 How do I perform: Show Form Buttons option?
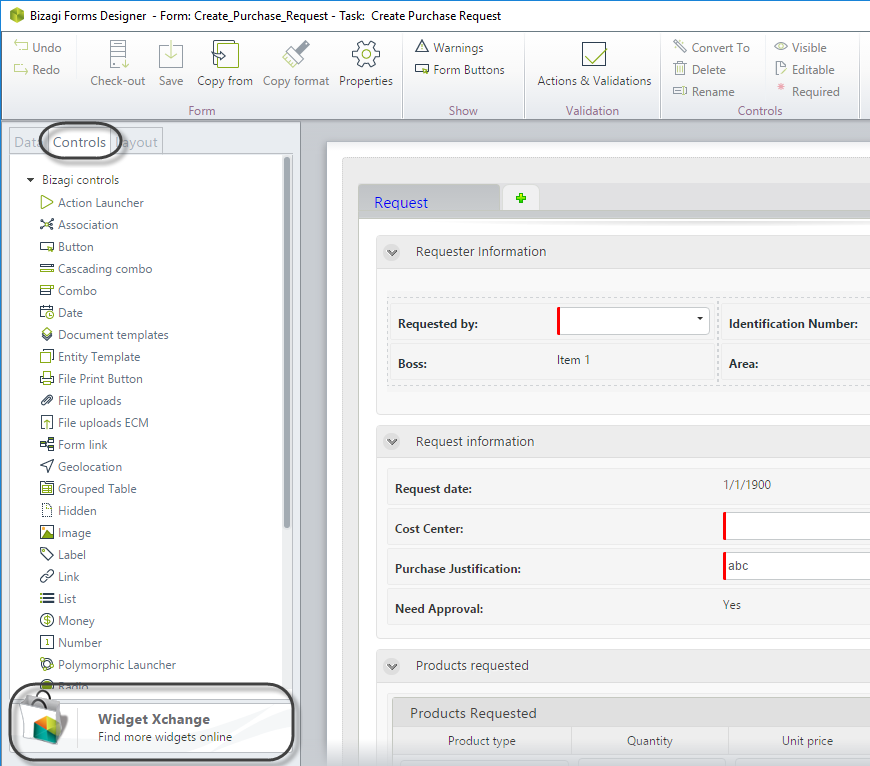pyautogui.click(x=460, y=70)
